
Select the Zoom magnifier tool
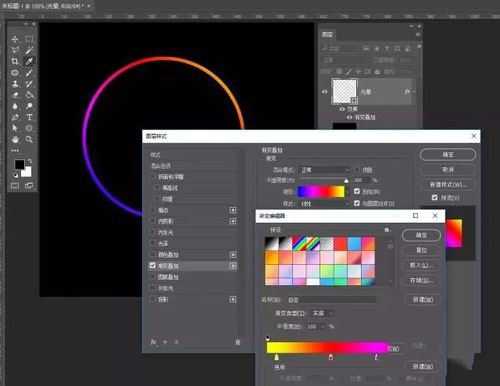tap(29, 139)
